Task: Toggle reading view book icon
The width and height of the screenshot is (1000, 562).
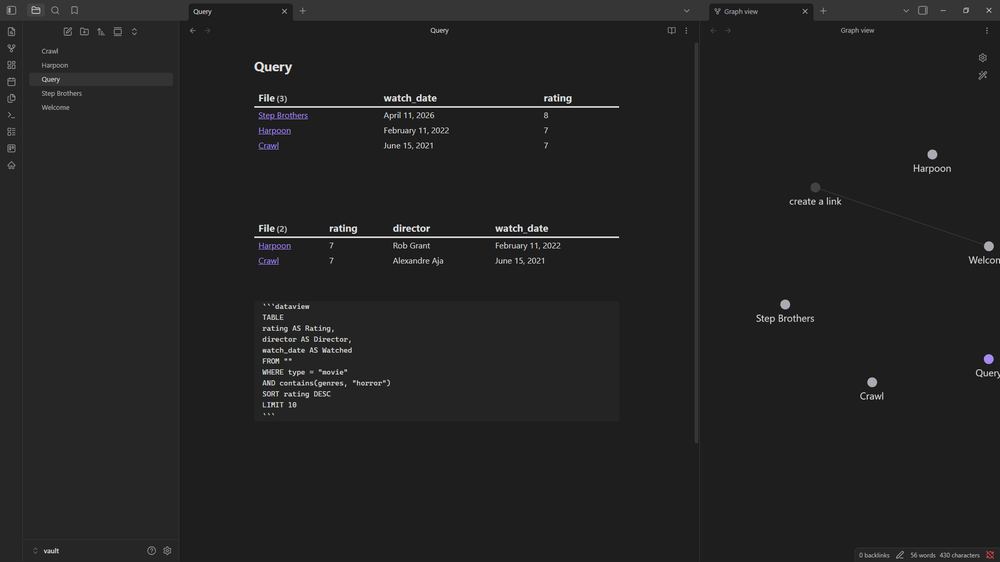Action: point(672,30)
